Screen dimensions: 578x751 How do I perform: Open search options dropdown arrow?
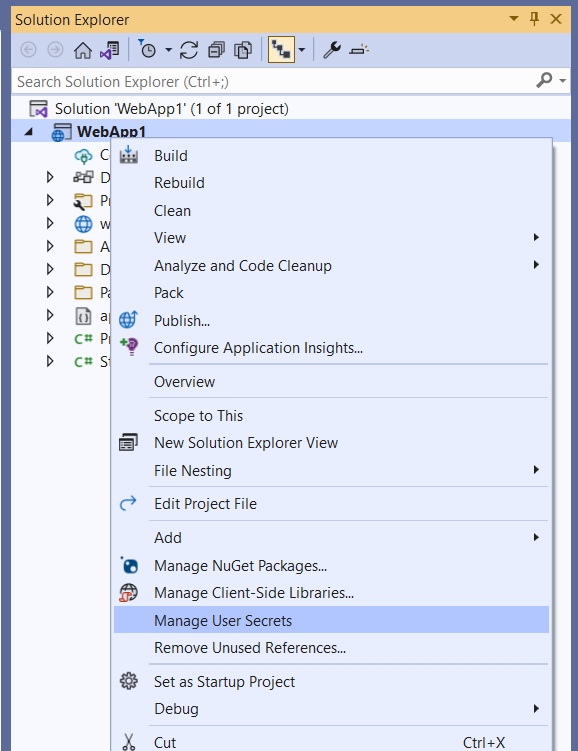563,81
